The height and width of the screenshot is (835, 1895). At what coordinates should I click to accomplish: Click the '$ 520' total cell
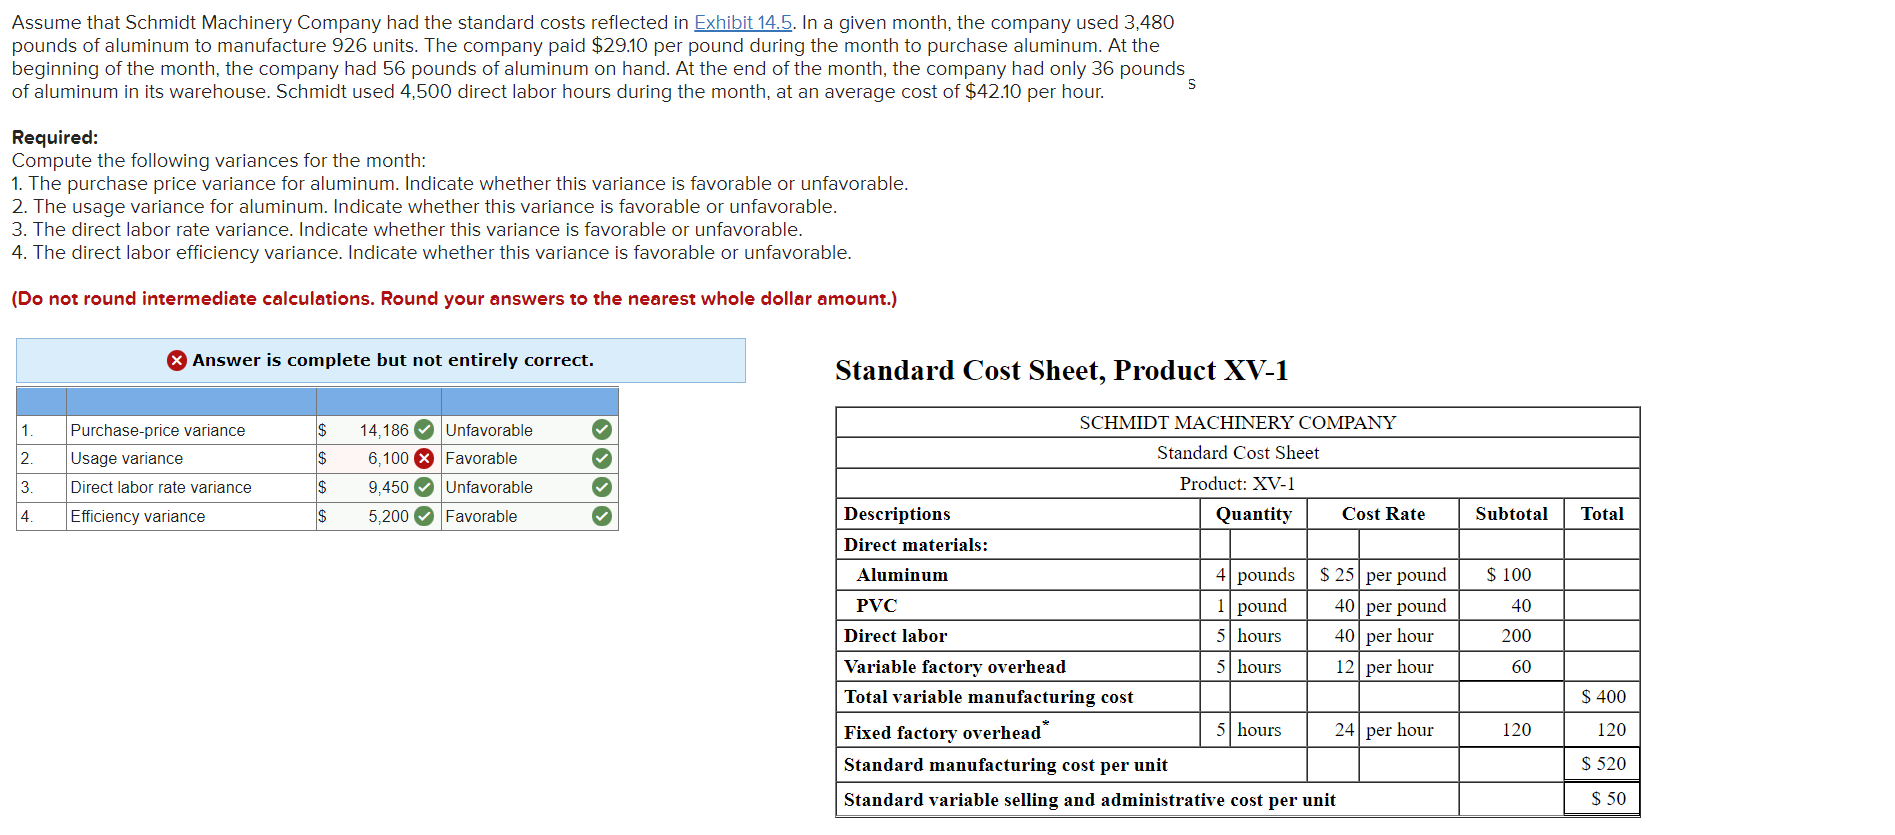click(1603, 764)
